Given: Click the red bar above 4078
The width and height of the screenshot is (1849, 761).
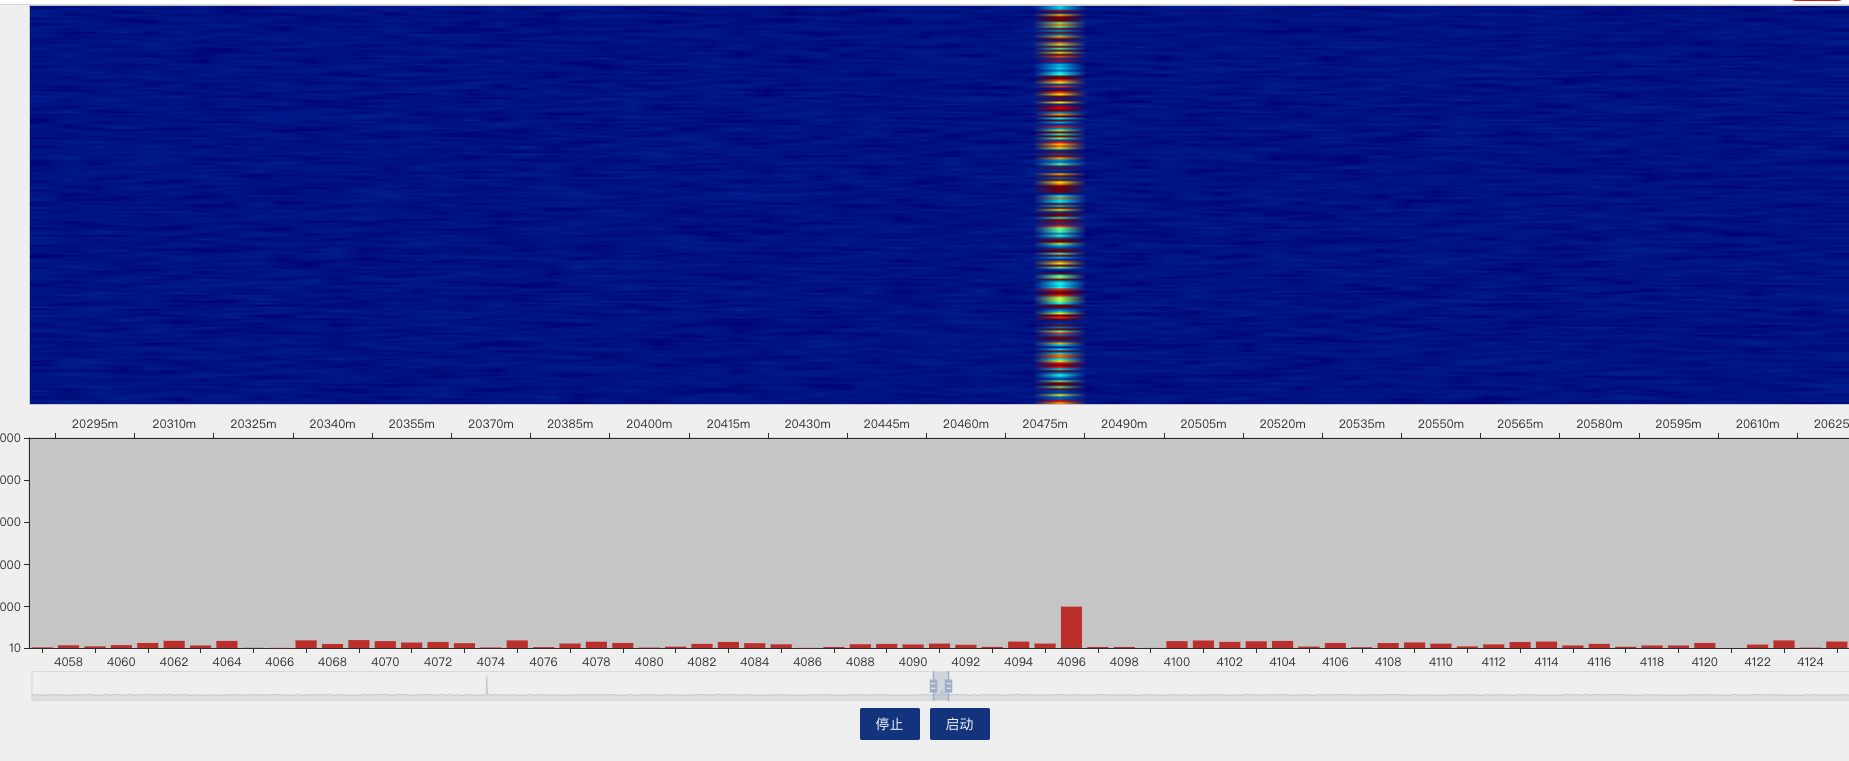Looking at the screenshot, I should click(x=596, y=645).
